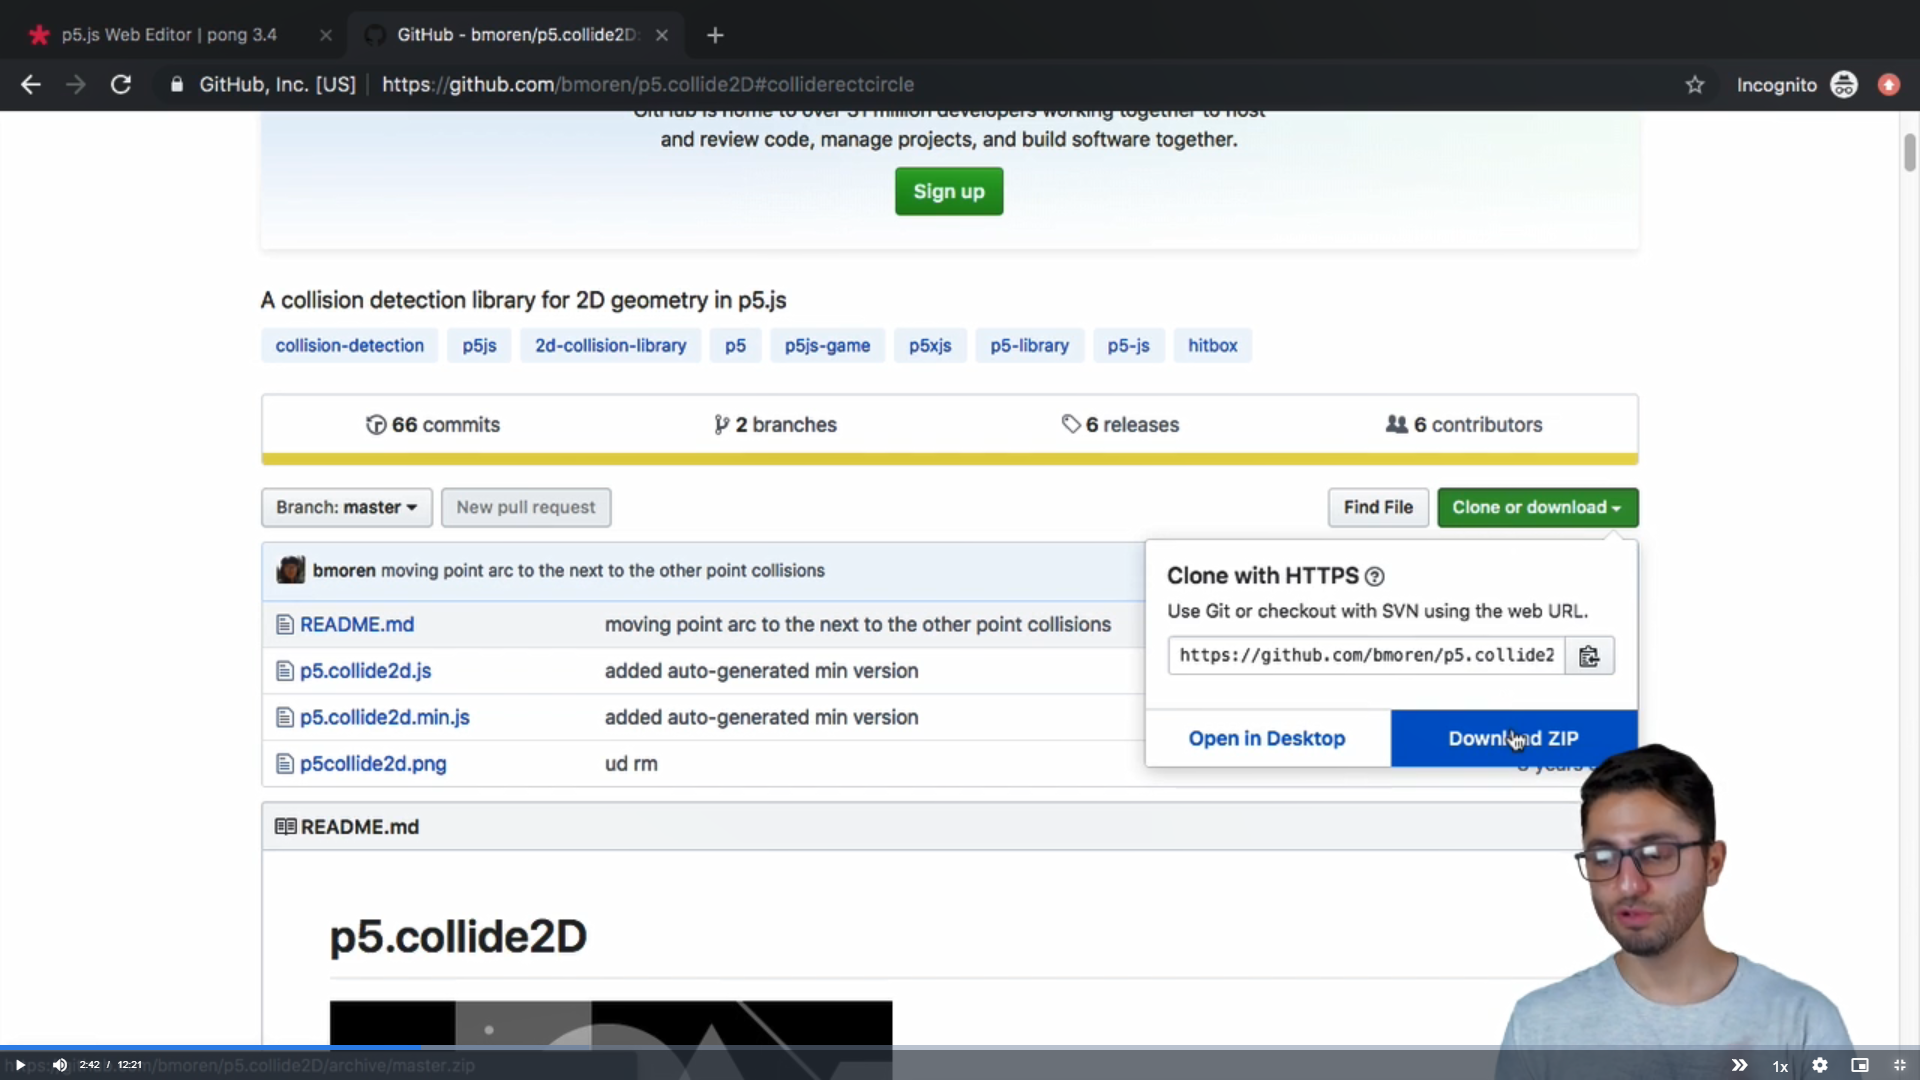
Task: Click the book icon in README.md header
Action: (285, 827)
